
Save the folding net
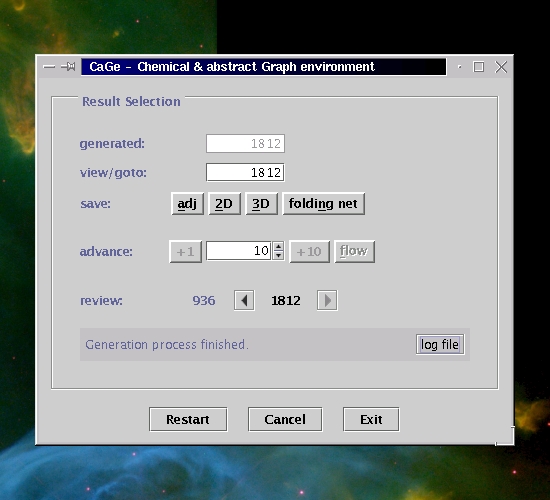tap(323, 204)
